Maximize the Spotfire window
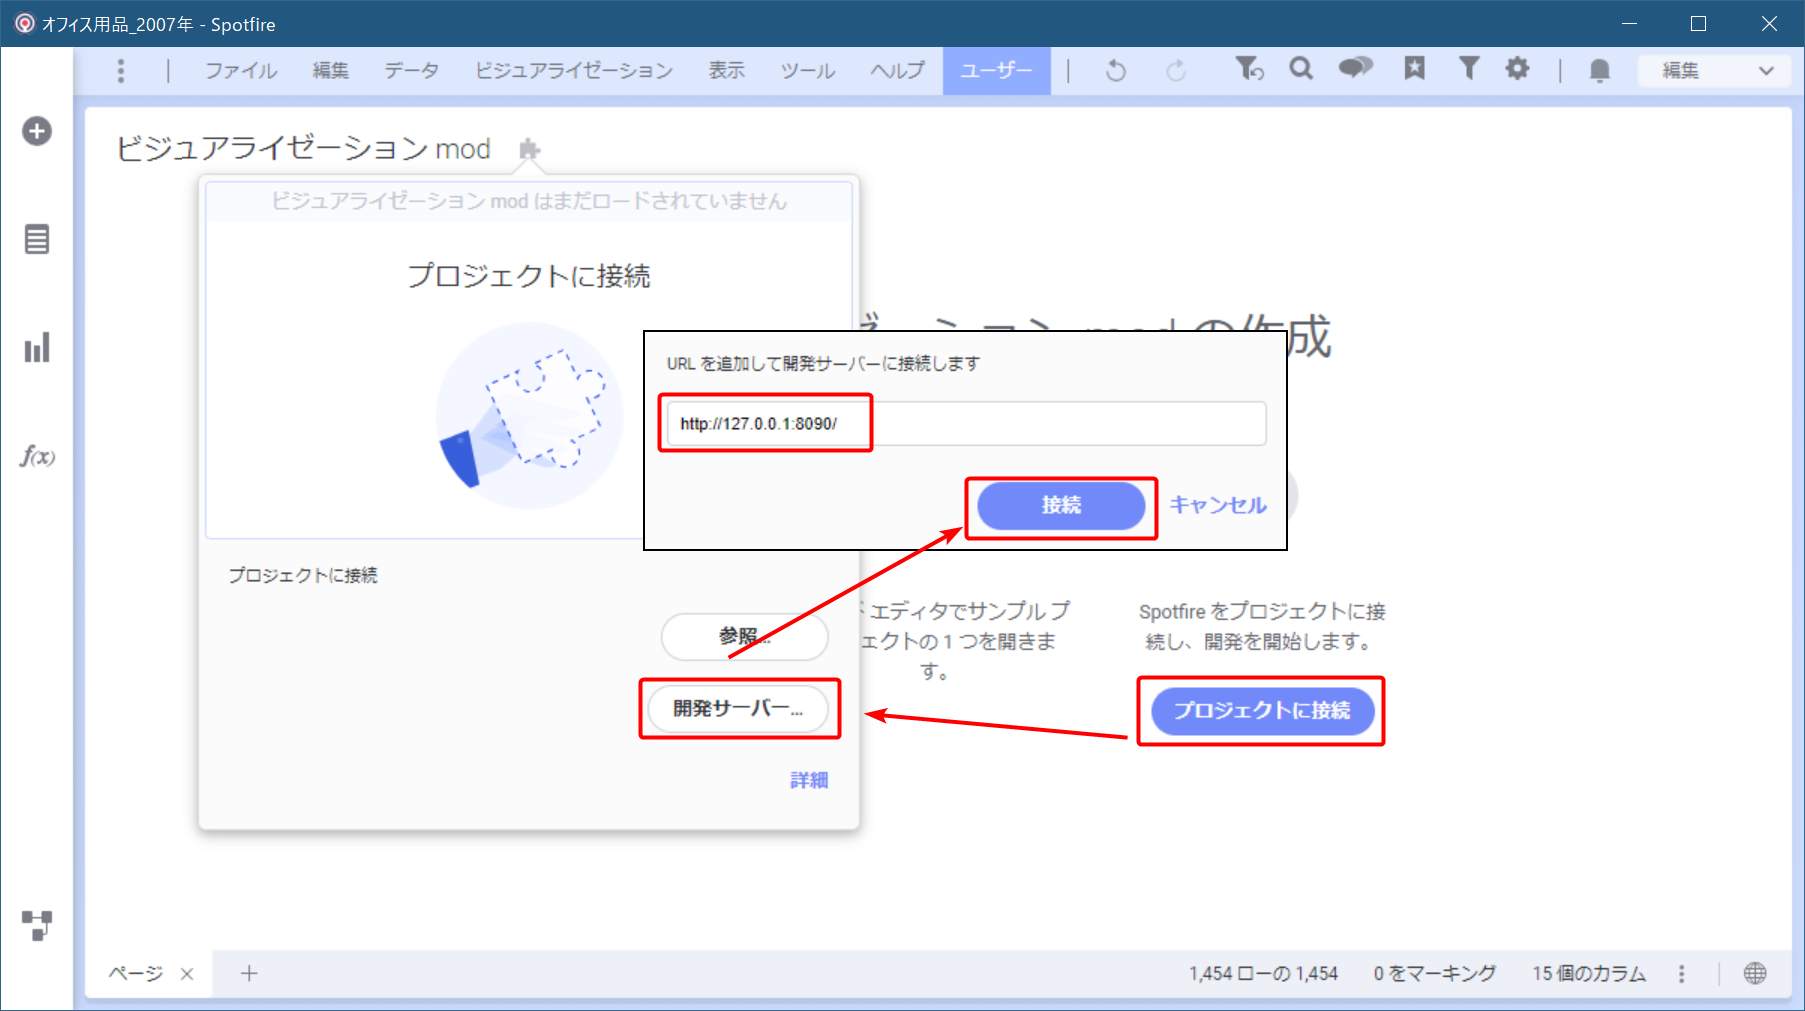This screenshot has width=1805, height=1011. (1698, 23)
